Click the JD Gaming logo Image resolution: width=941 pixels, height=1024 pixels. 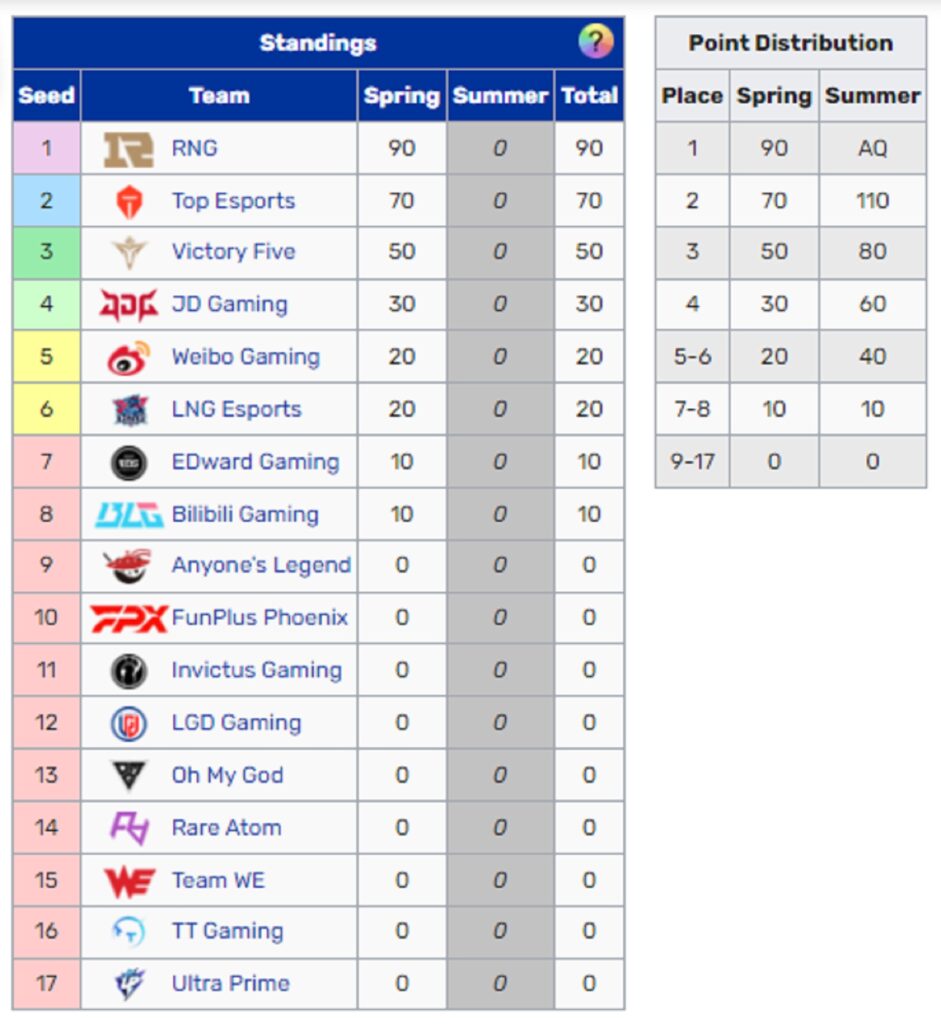pyautogui.click(x=129, y=305)
